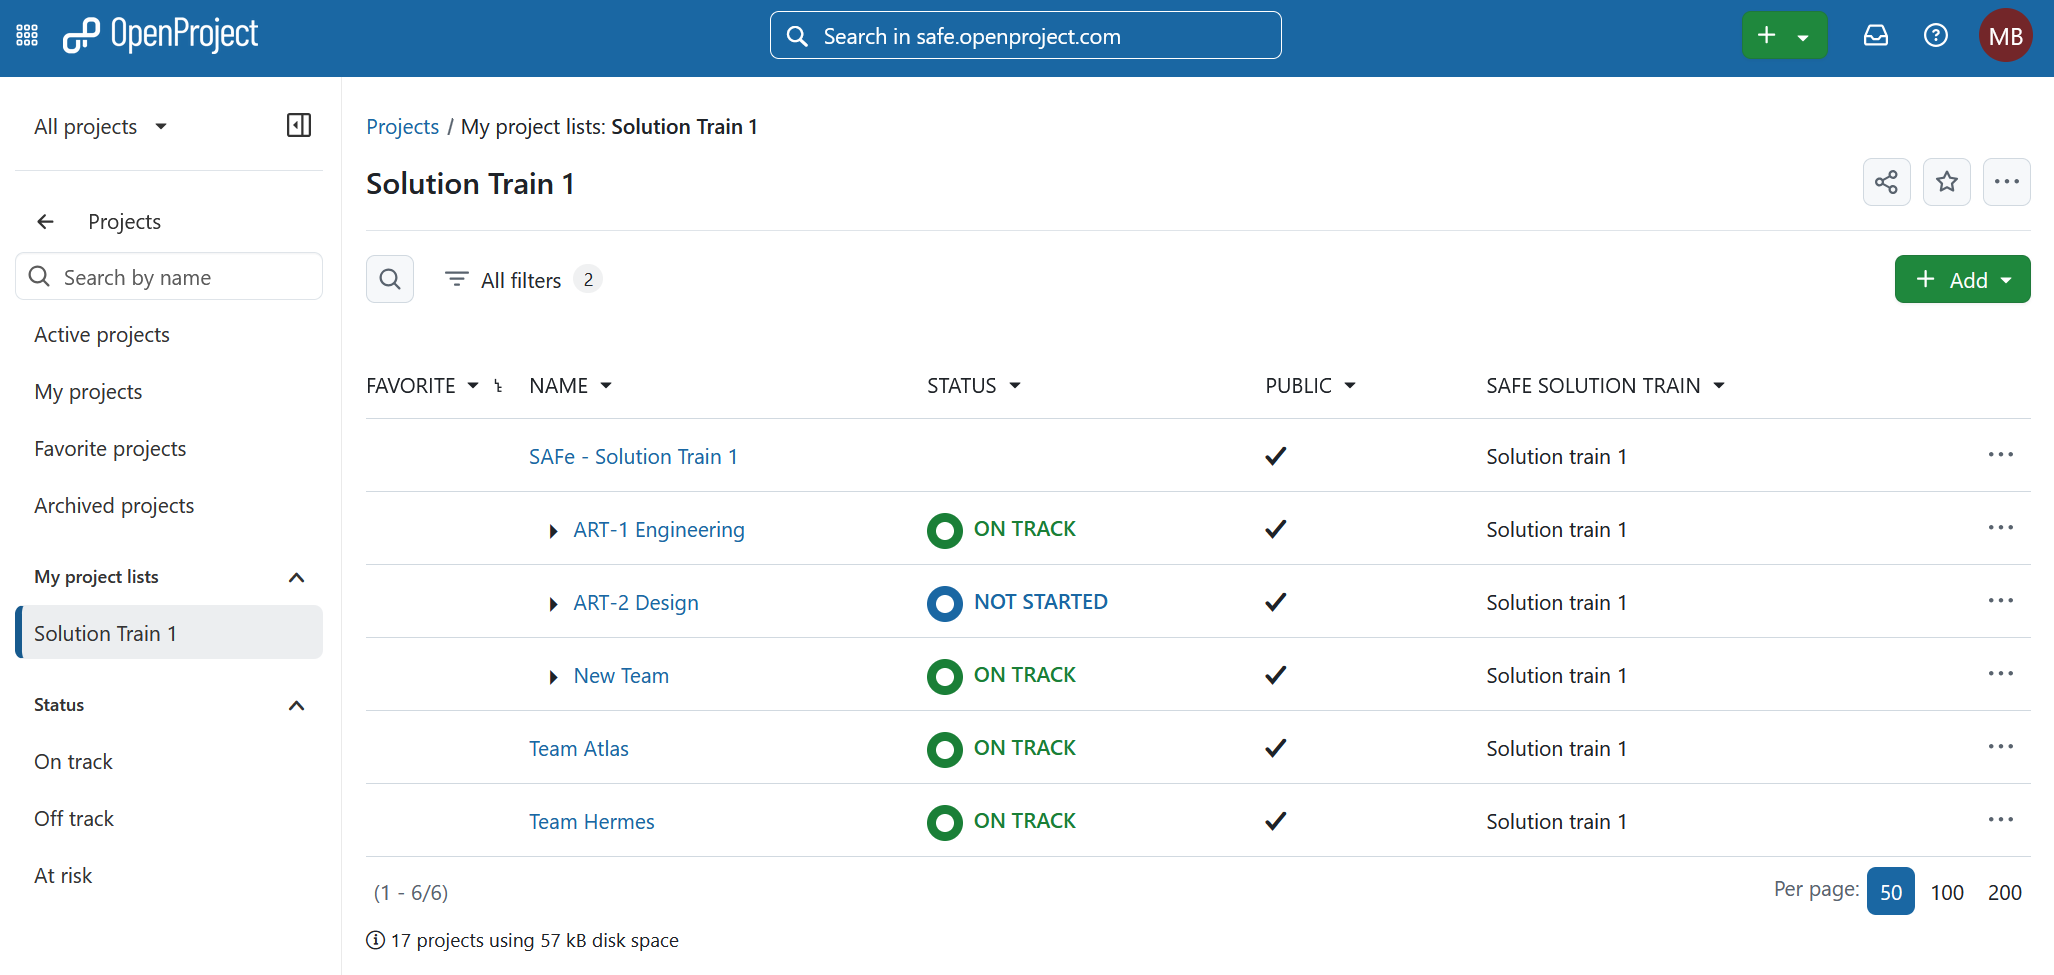Screen dimensions: 2054x975
Task: Open the Favorite column dropdown
Action: tap(473, 386)
